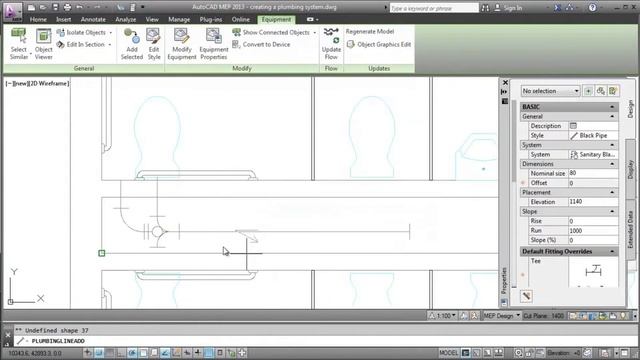
Task: Open the Plug-ins ribbon tab
Action: point(211,19)
